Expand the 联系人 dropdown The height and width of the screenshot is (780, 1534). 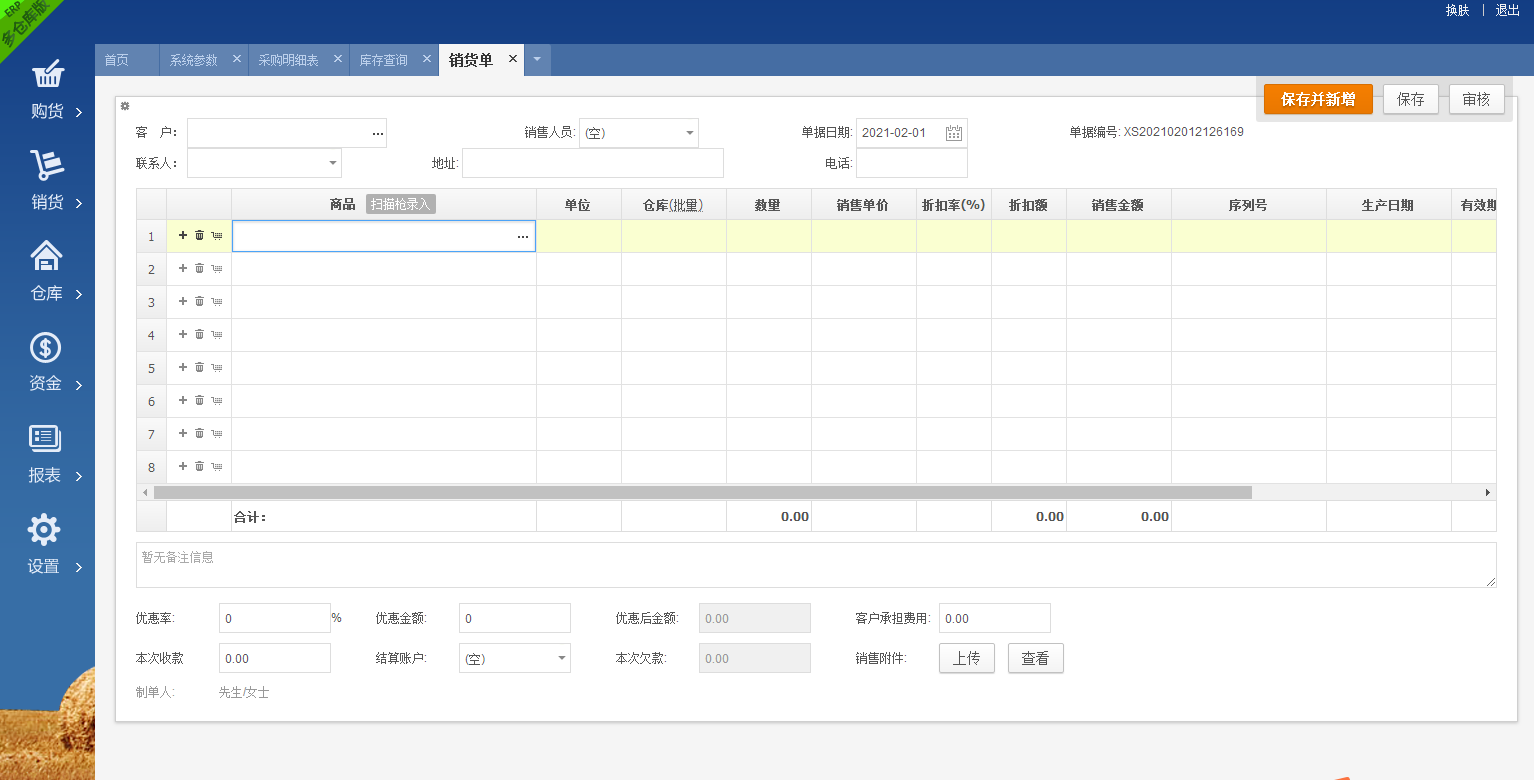click(332, 163)
